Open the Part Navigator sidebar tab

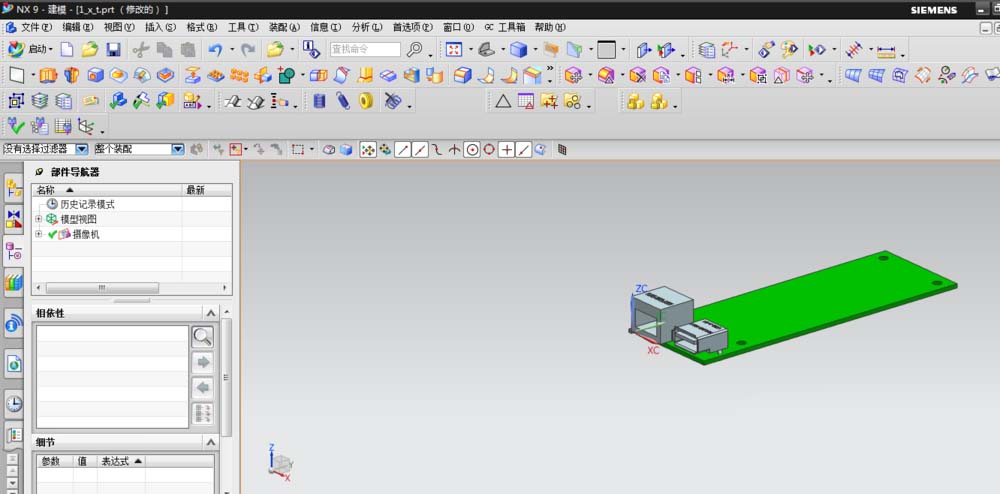coord(13,251)
